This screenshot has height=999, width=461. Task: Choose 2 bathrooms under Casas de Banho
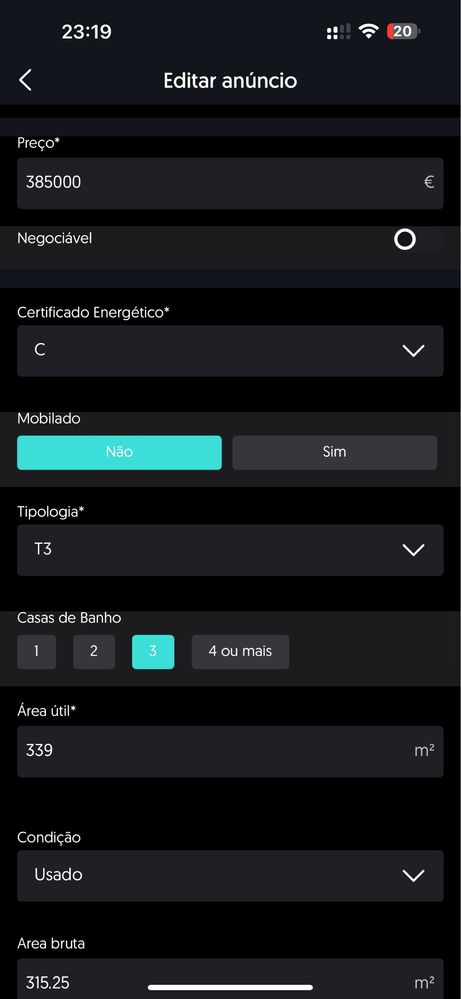pos(94,652)
